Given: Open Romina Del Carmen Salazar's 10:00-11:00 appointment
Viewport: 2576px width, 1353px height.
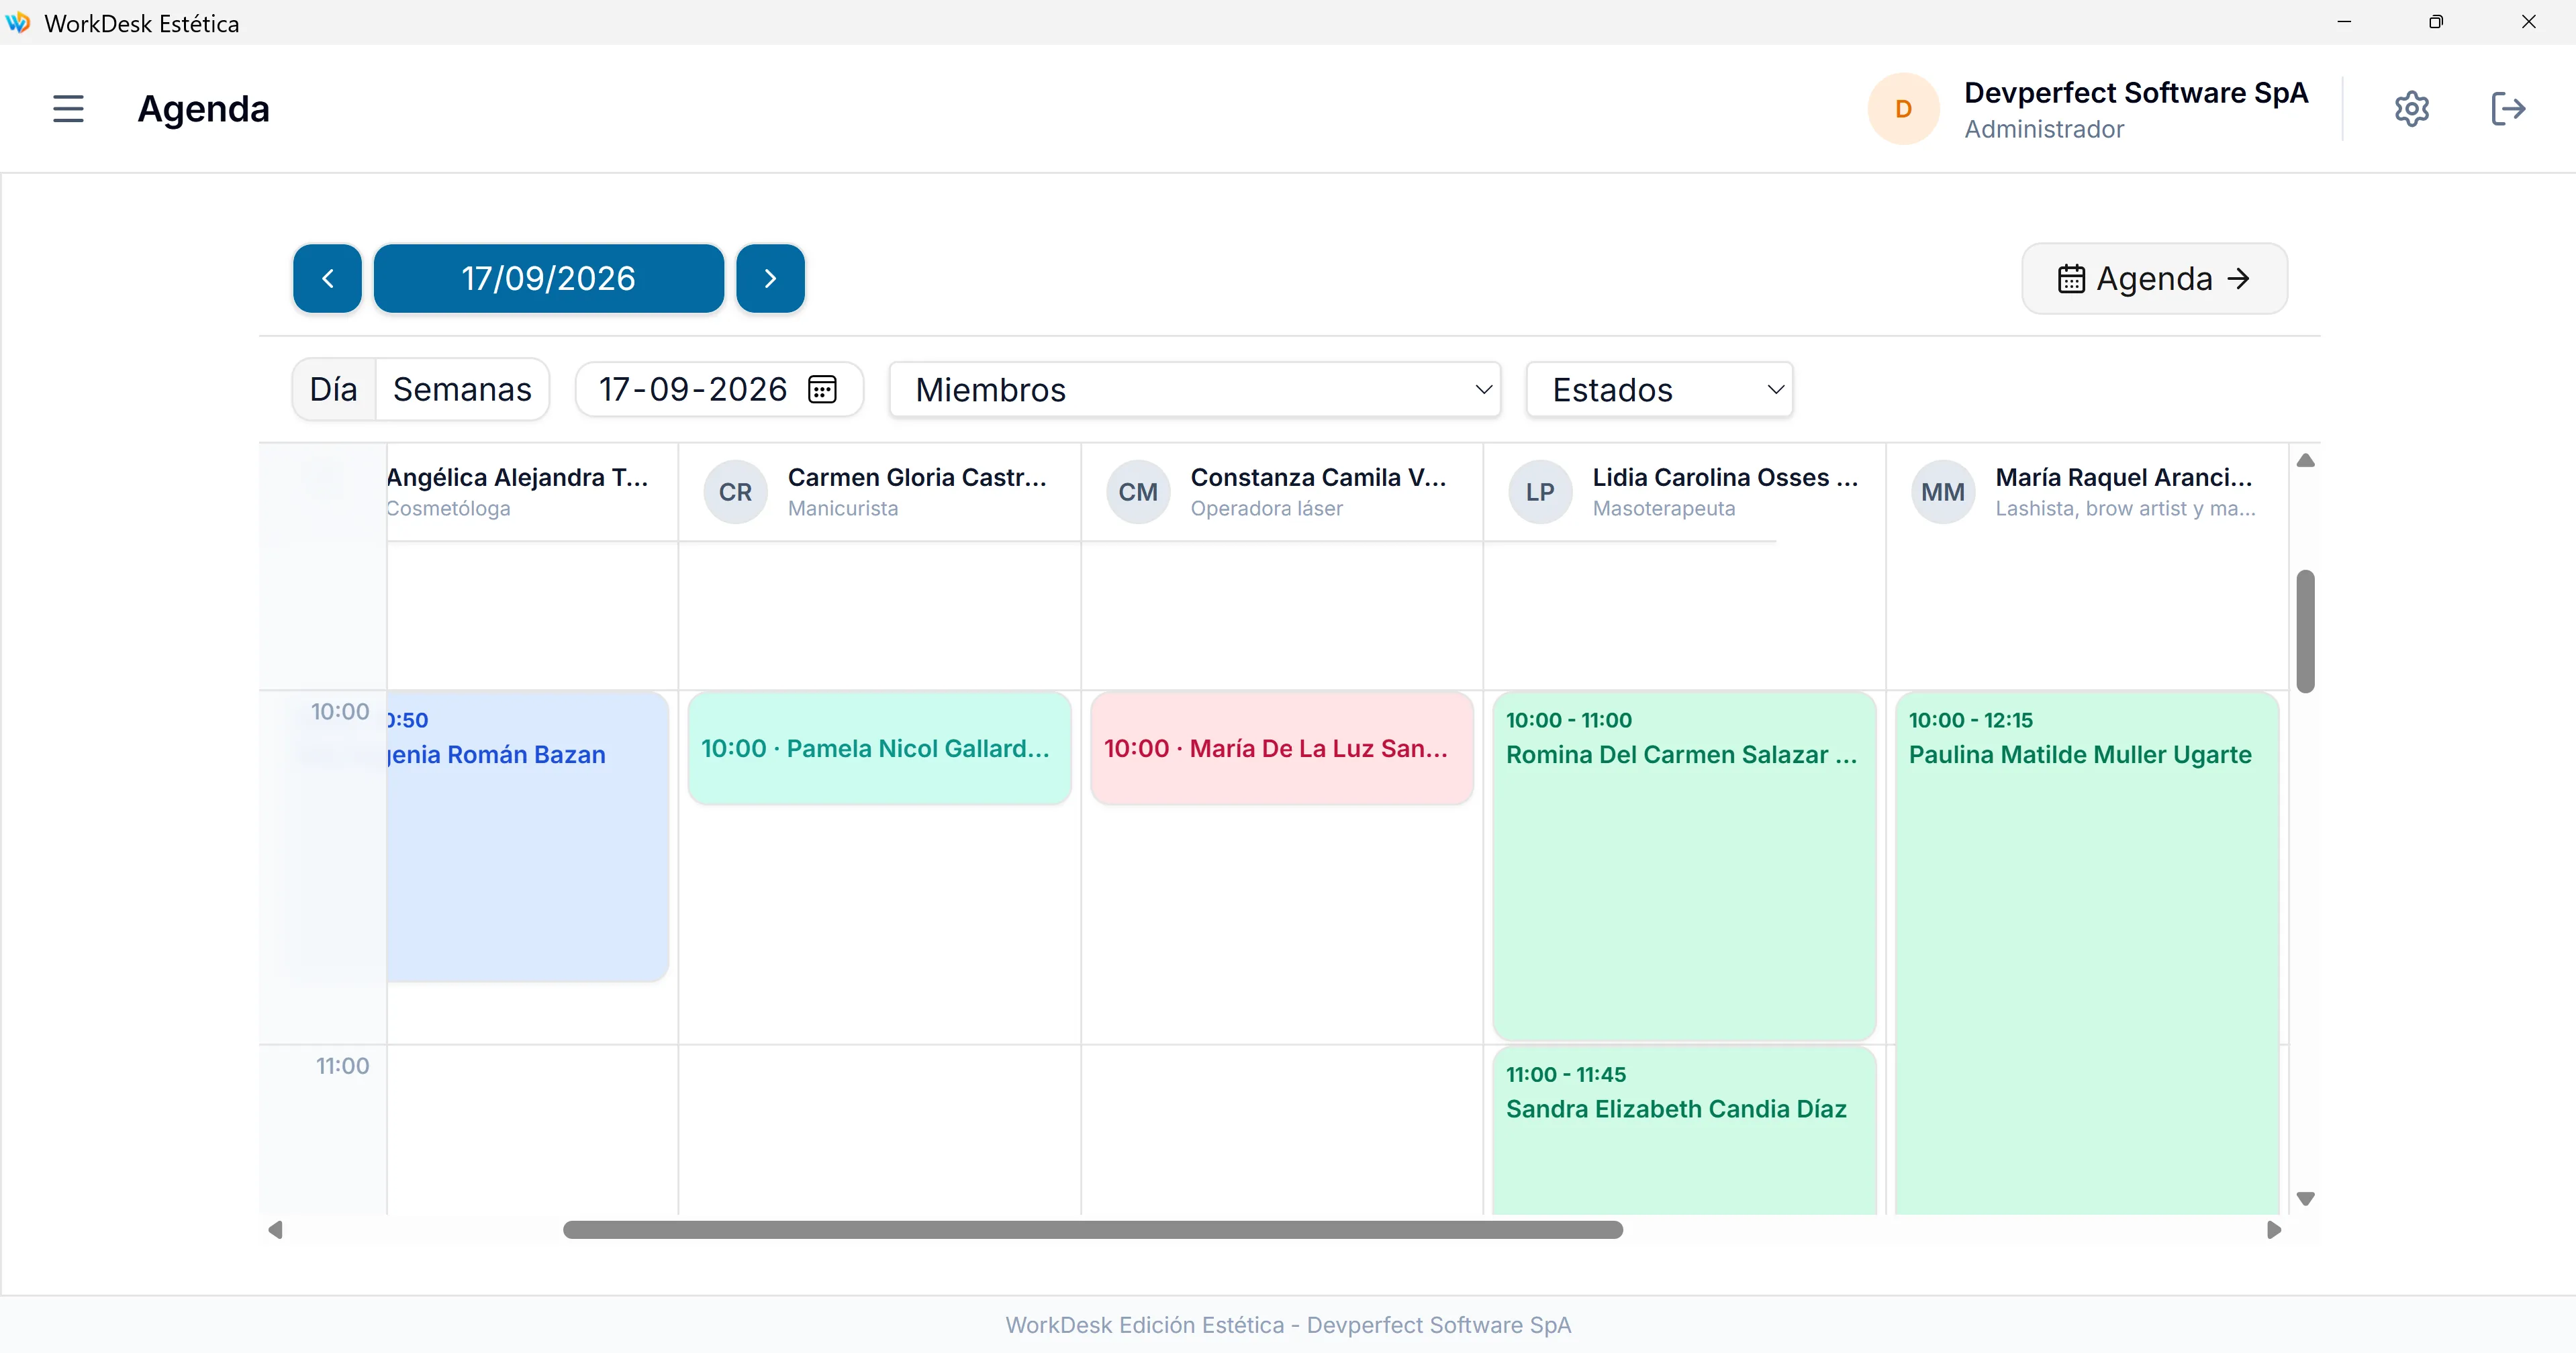Looking at the screenshot, I should (1684, 865).
